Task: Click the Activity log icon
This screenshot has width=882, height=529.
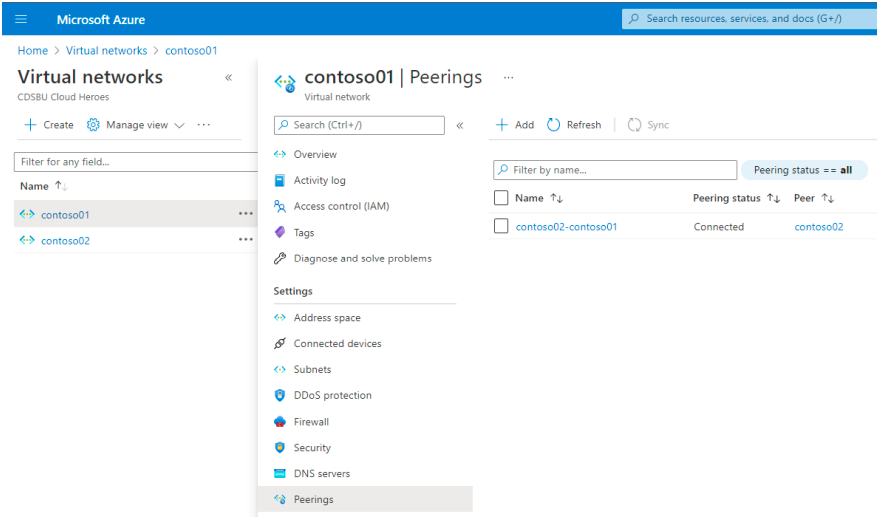Action: 280,180
